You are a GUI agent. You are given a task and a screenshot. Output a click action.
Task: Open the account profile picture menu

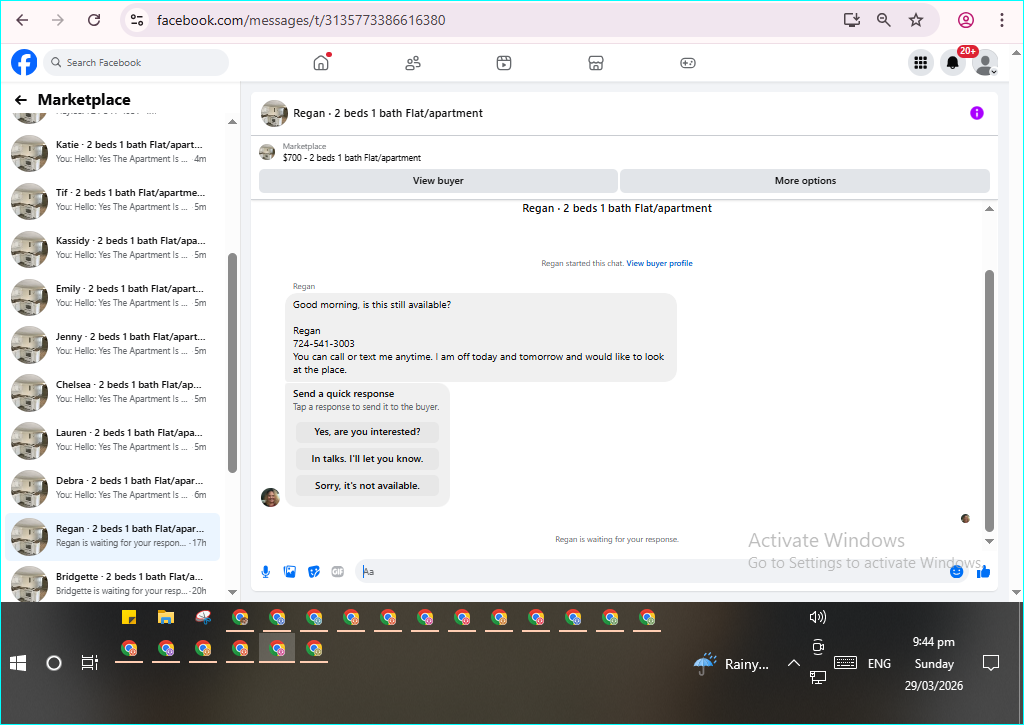pyautogui.click(x=985, y=63)
